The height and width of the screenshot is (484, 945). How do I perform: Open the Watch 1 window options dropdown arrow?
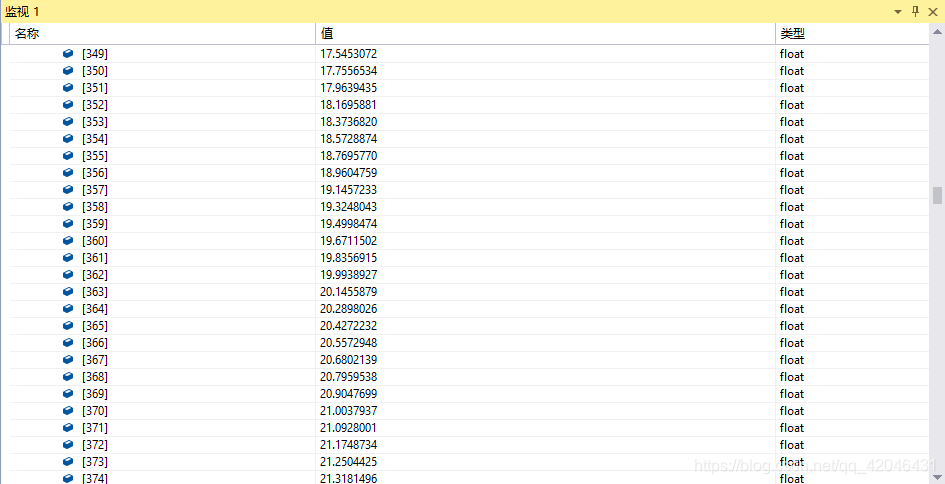pyautogui.click(x=897, y=12)
